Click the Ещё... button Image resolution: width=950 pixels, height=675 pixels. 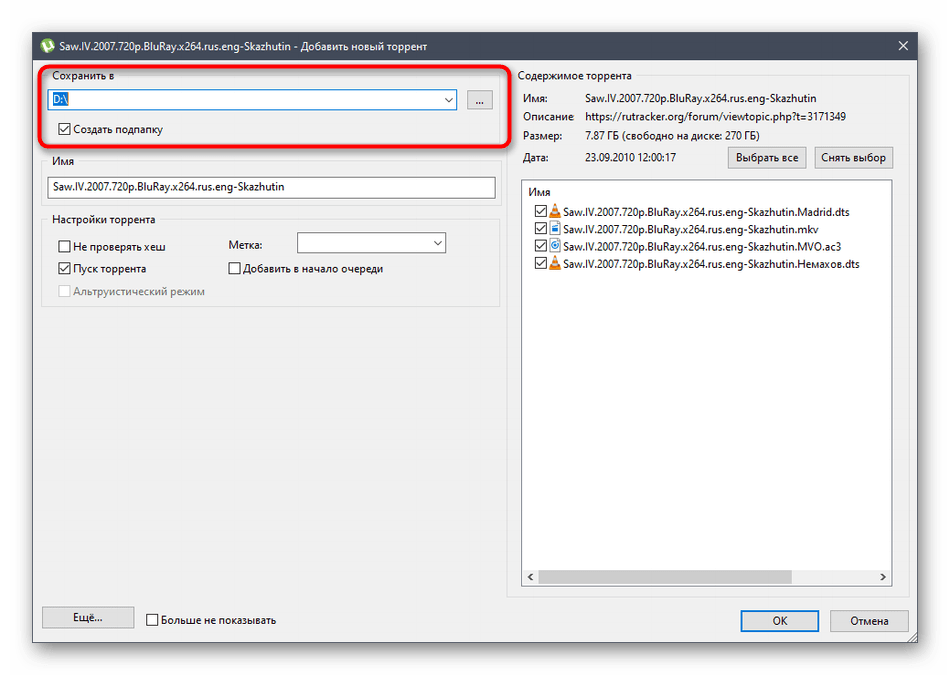click(x=88, y=619)
